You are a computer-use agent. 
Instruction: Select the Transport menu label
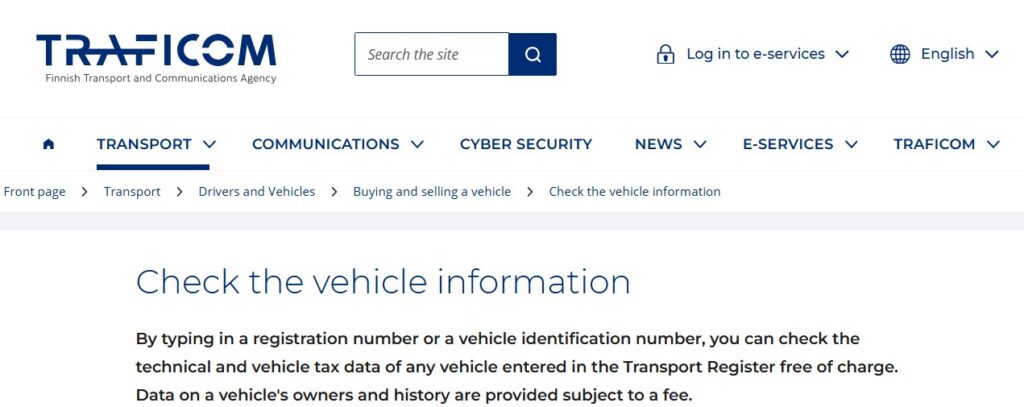[144, 144]
